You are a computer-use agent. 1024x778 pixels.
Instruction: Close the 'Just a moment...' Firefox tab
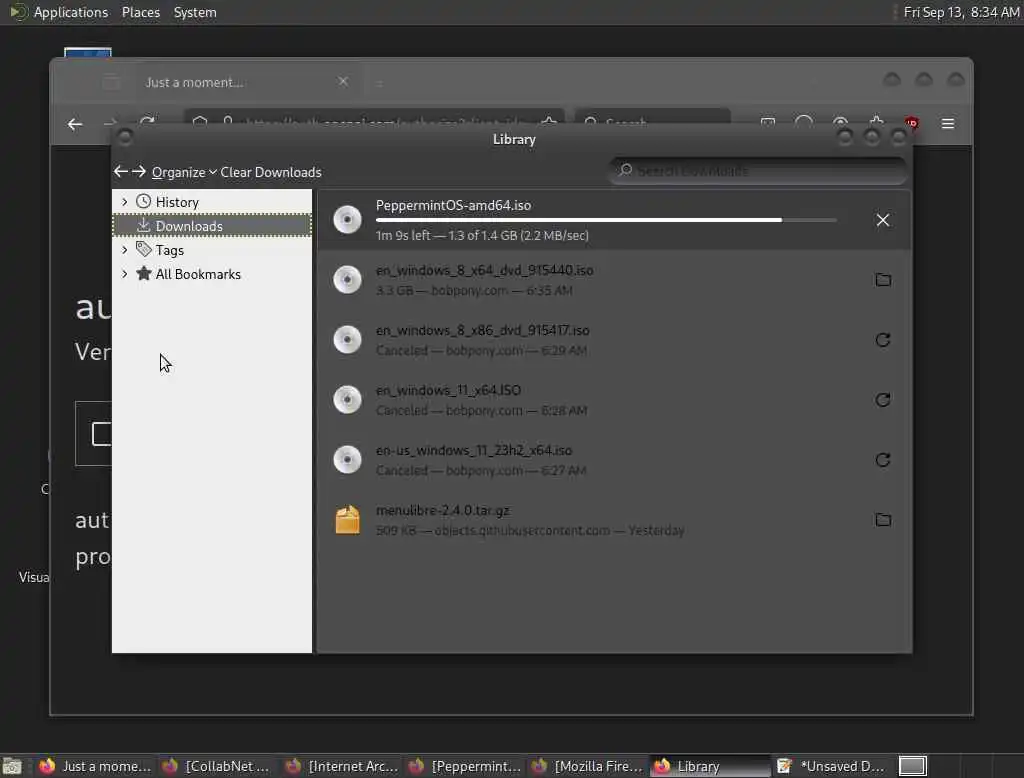pos(343,82)
